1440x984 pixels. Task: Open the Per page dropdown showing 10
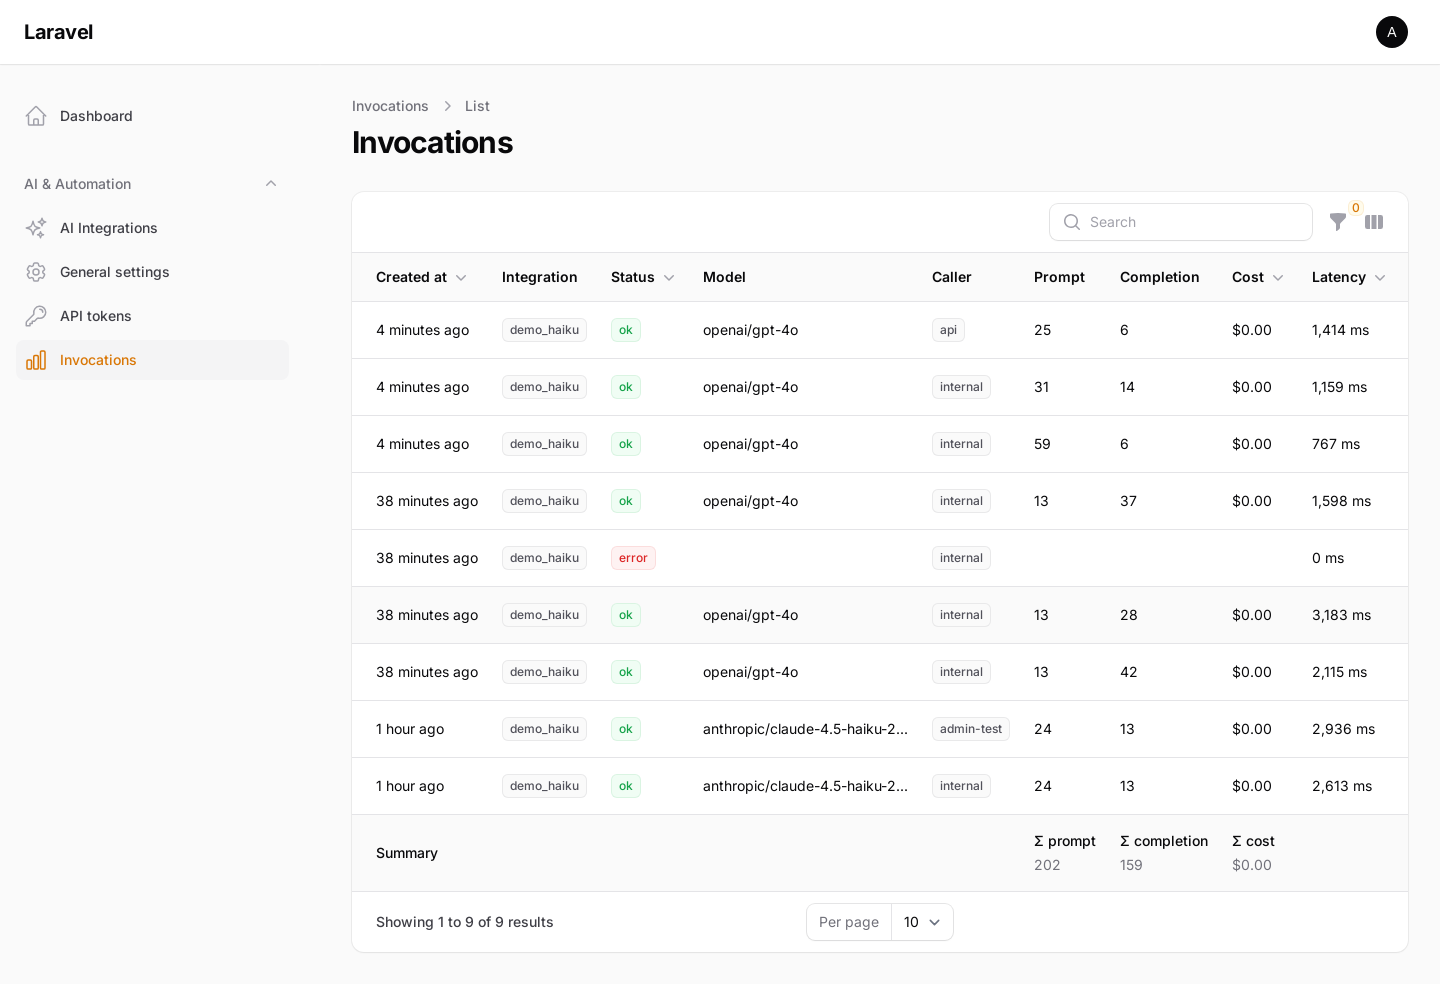pyautogui.click(x=922, y=922)
